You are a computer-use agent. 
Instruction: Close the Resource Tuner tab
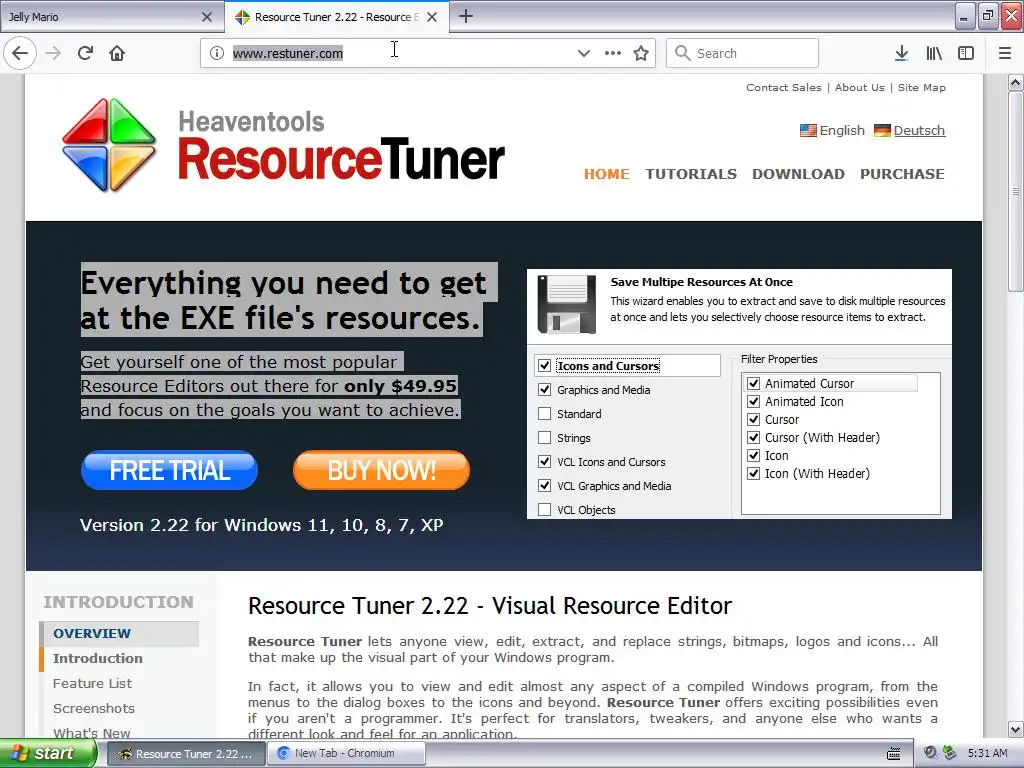click(x=432, y=17)
